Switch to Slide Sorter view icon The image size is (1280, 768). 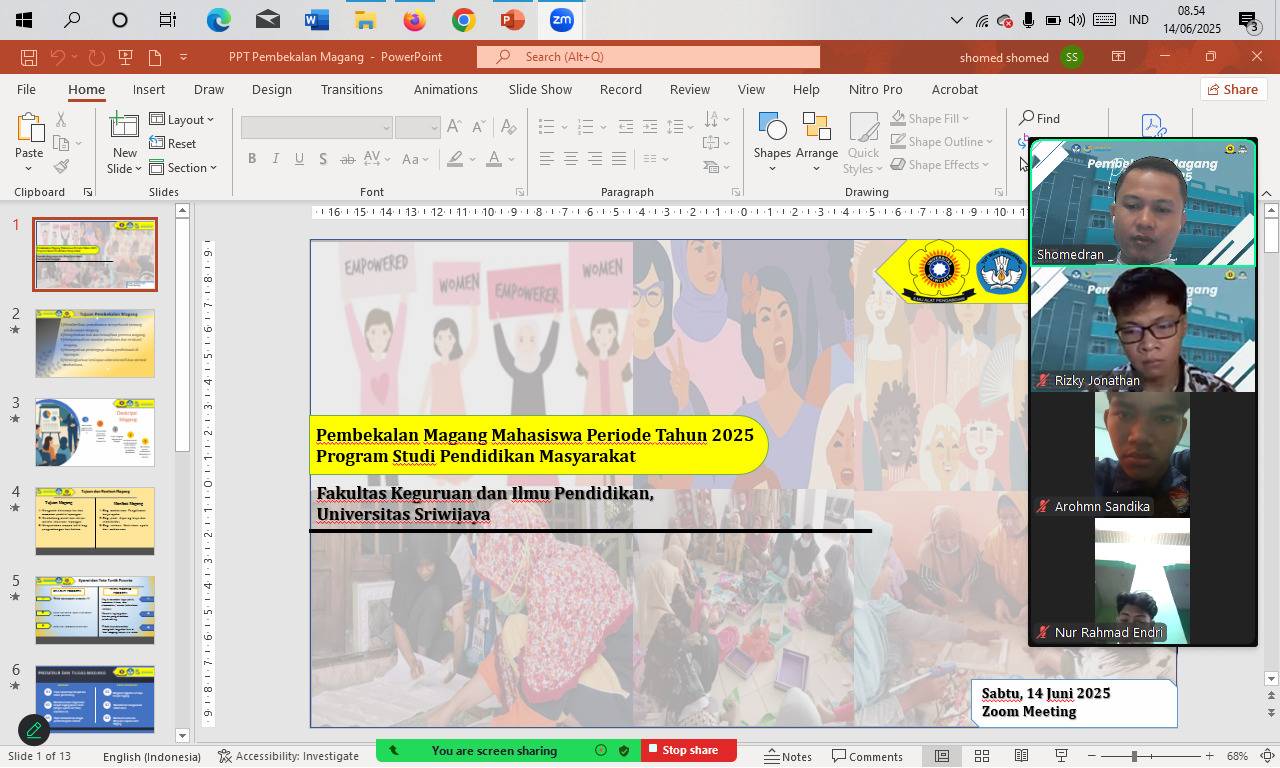point(982,756)
